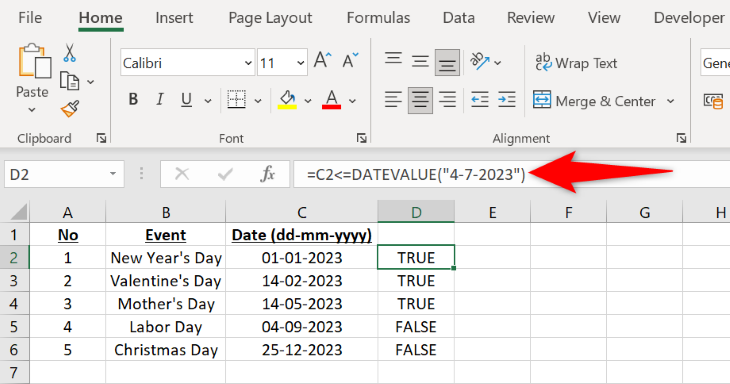
Task: Open the Orientation text-rotation icon
Action: point(480,61)
